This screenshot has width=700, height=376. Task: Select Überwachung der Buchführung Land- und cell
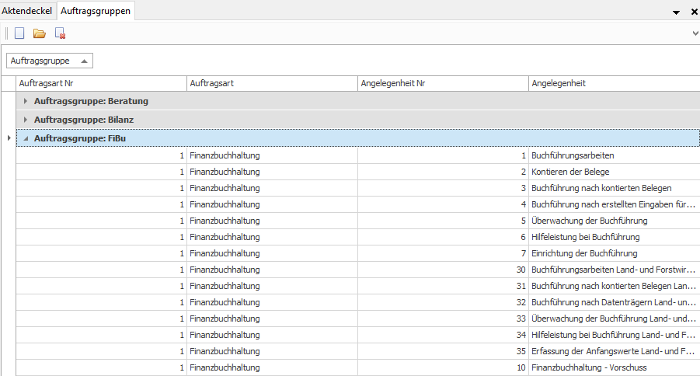coord(614,318)
